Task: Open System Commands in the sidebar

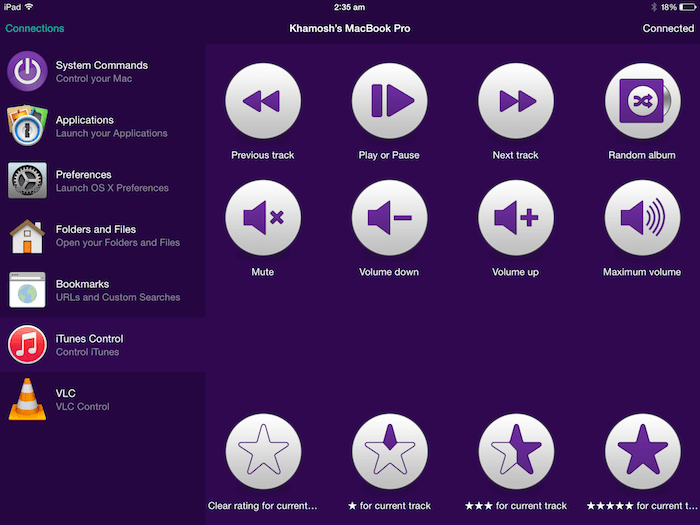Action: pos(102,72)
